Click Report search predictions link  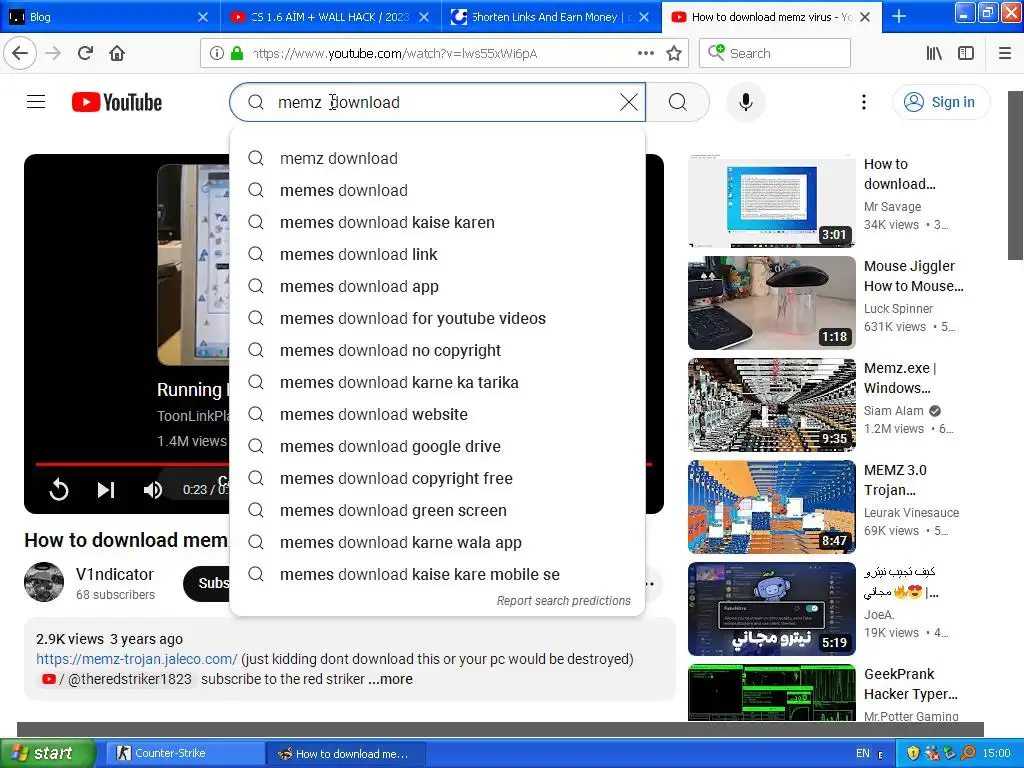pyautogui.click(x=564, y=600)
